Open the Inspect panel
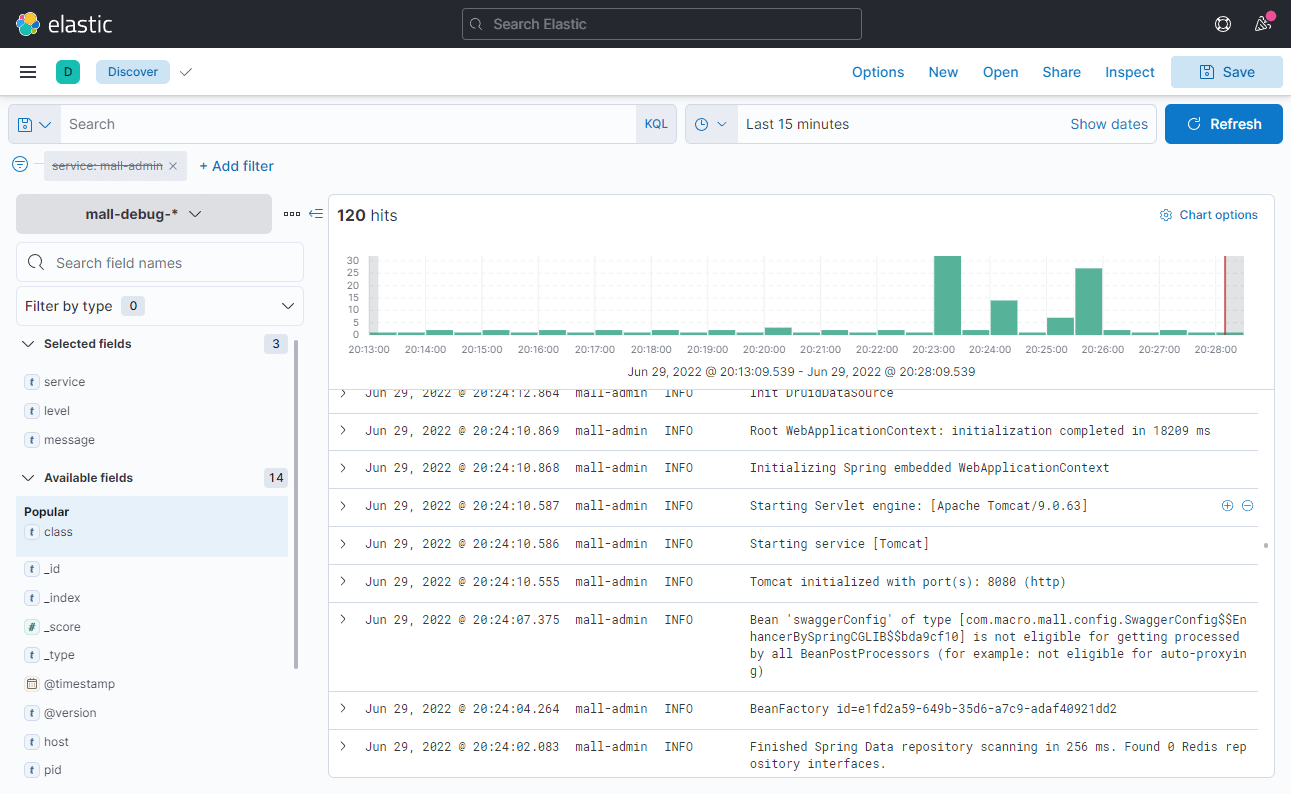 tap(1130, 72)
